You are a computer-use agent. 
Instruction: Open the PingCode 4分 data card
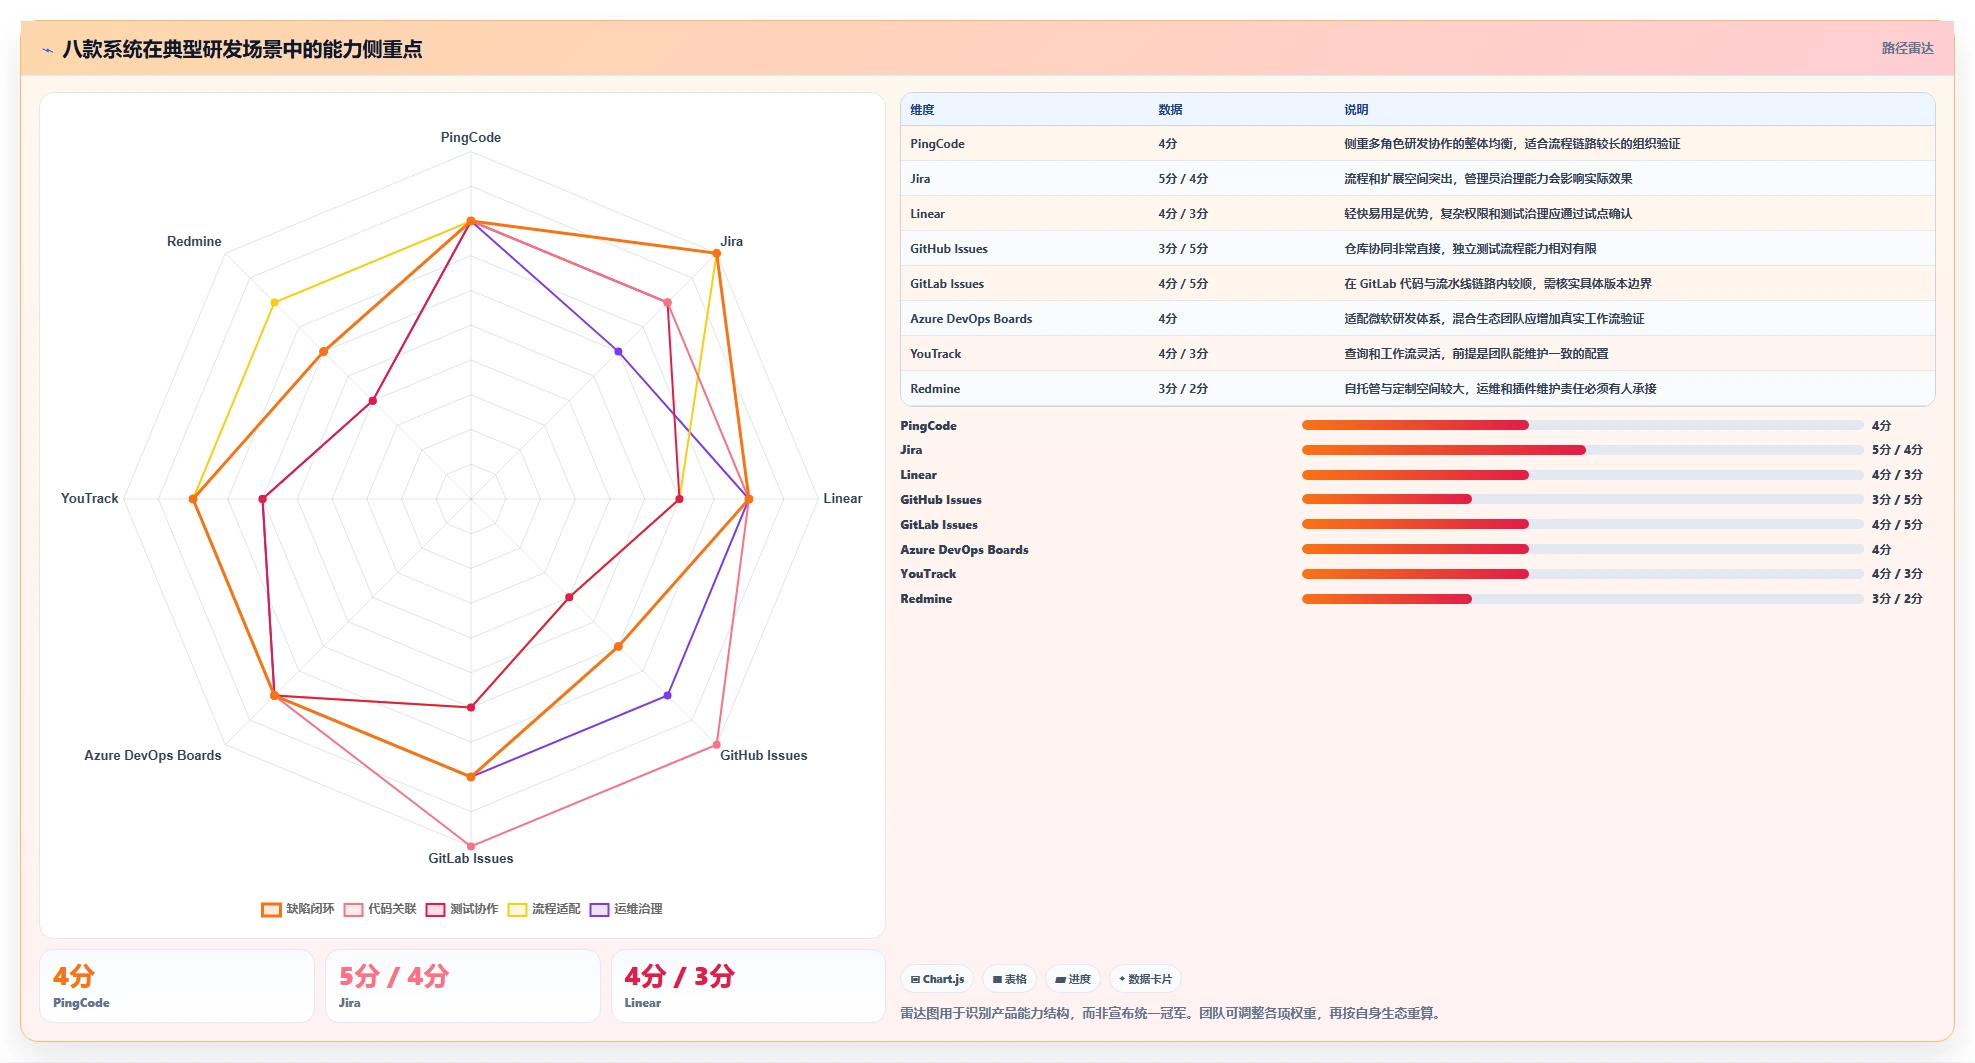(177, 986)
